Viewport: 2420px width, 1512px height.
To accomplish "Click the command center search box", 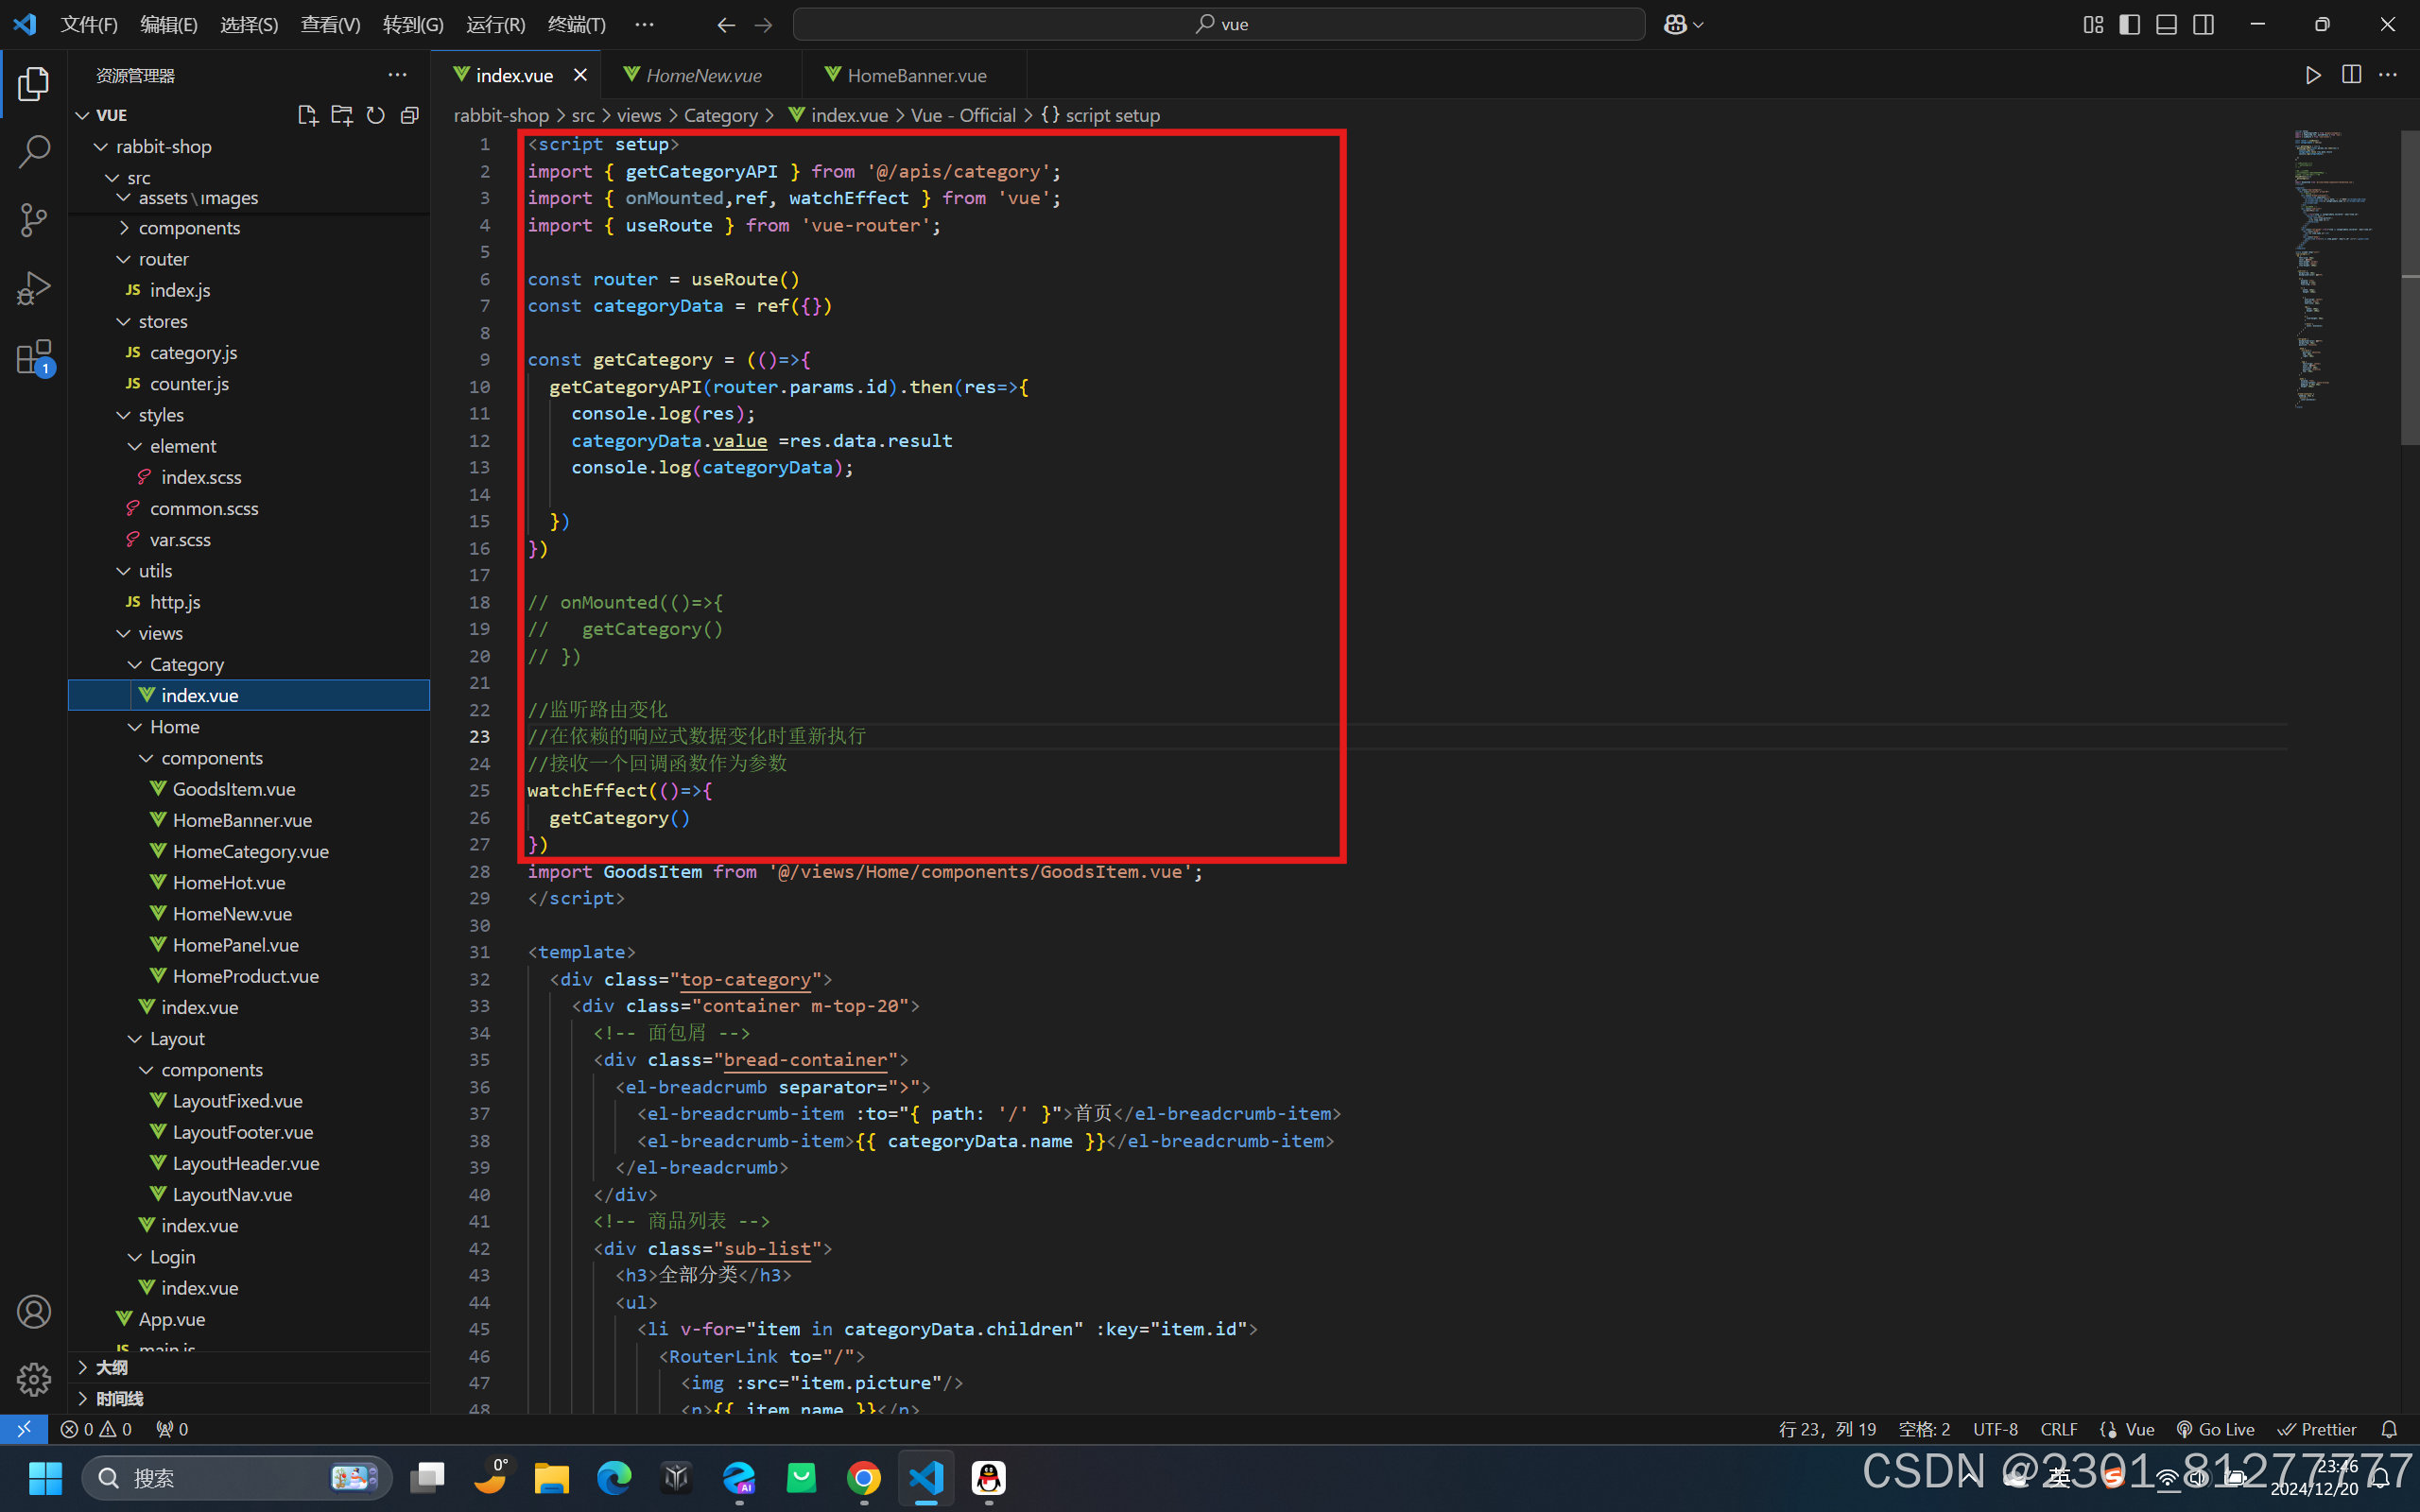I will 1219,24.
